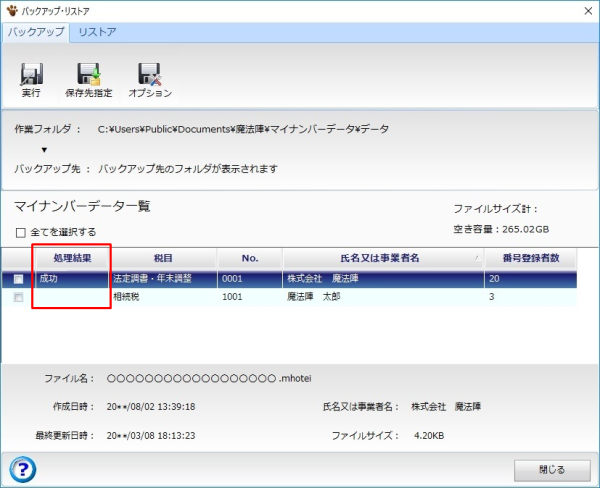
Task: Click the down arrow below 作業フォルダ
Action: click(44, 149)
